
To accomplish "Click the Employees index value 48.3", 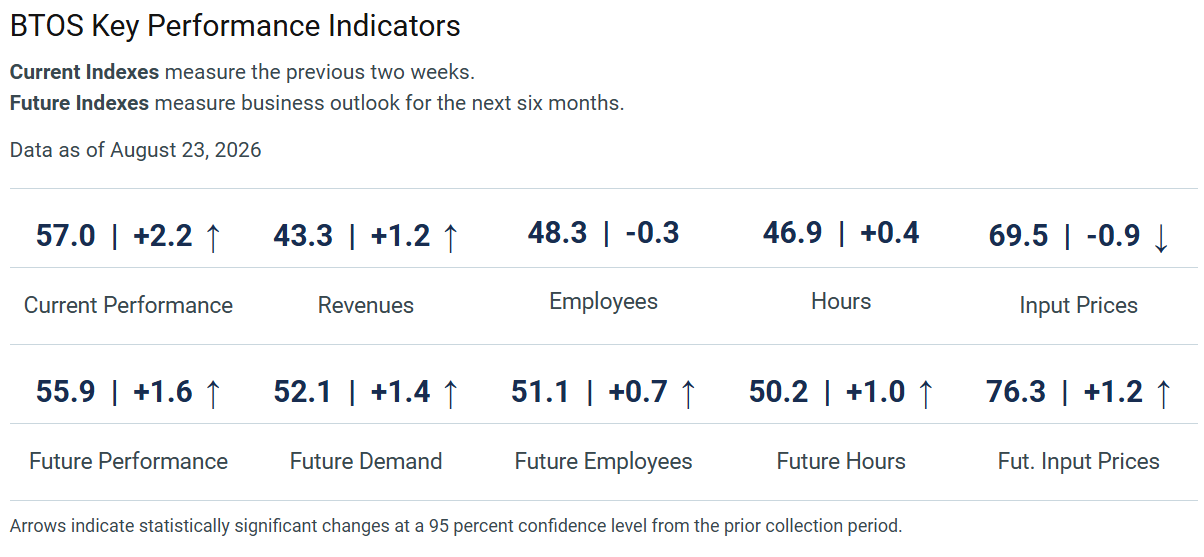I will pos(557,233).
